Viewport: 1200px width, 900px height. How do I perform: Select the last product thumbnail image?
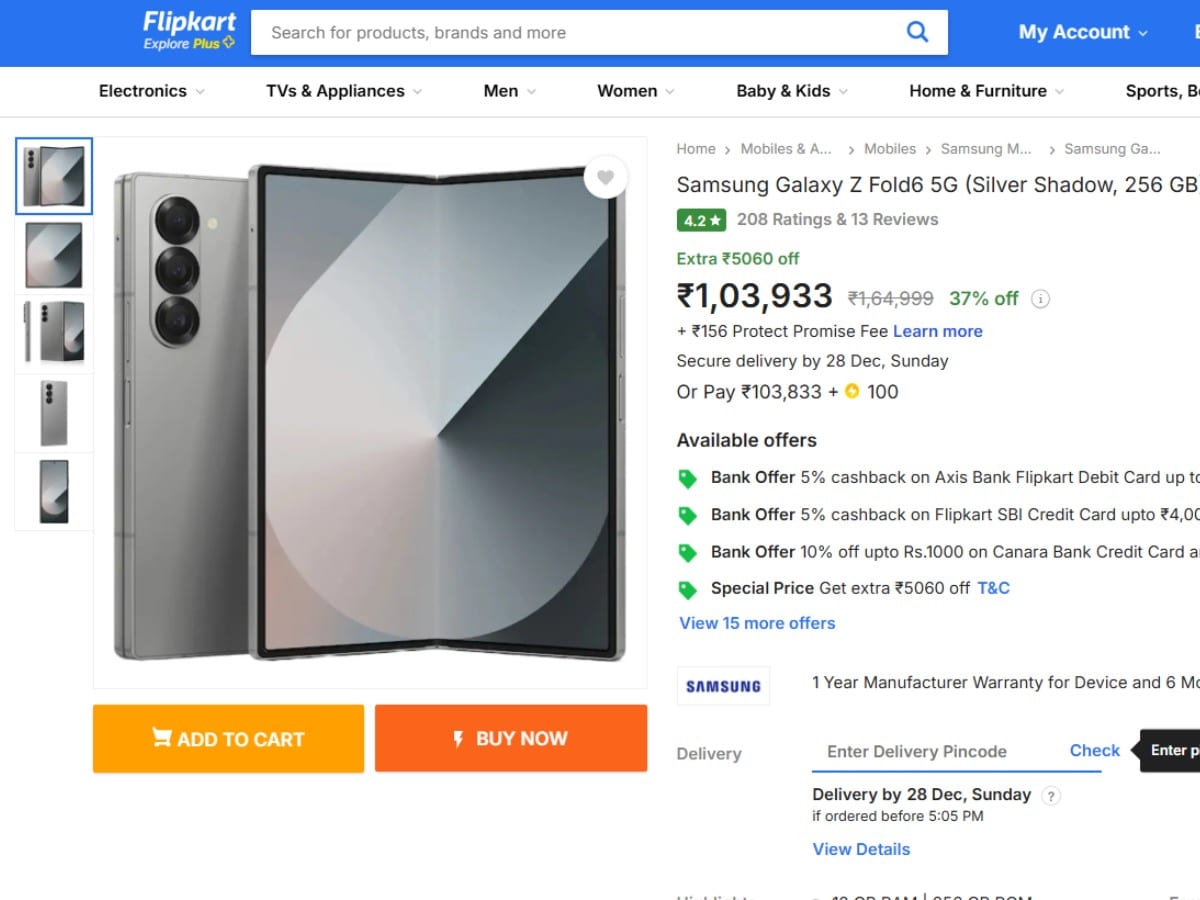coord(54,492)
